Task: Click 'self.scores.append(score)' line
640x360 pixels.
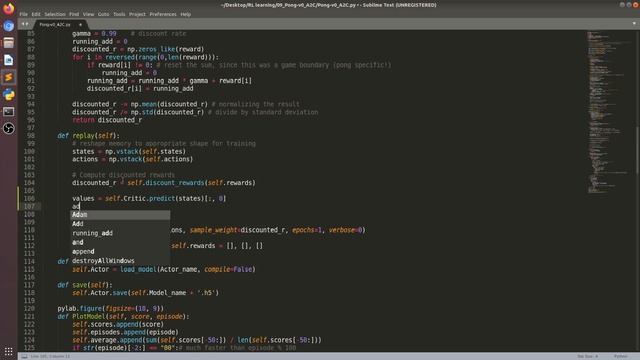Action: pyautogui.click(x=118, y=324)
